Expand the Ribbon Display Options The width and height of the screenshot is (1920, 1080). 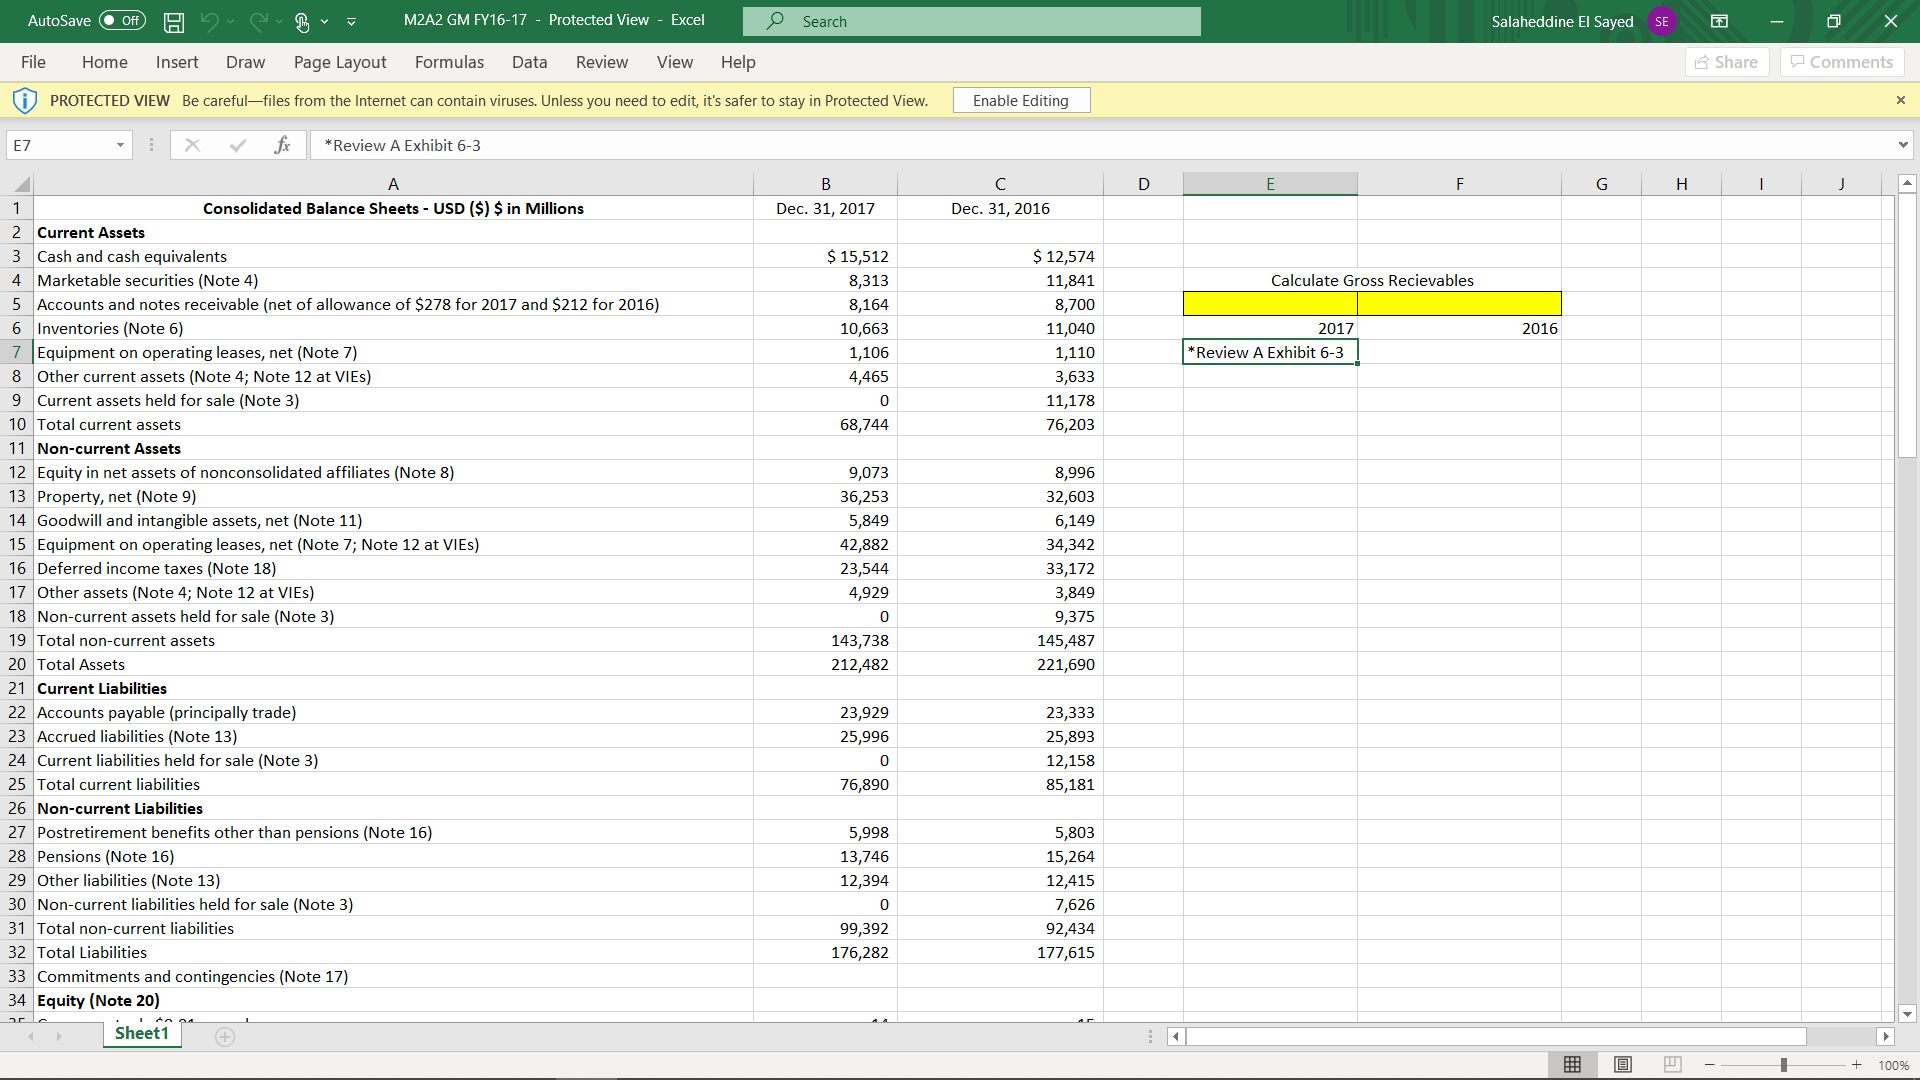click(1720, 21)
